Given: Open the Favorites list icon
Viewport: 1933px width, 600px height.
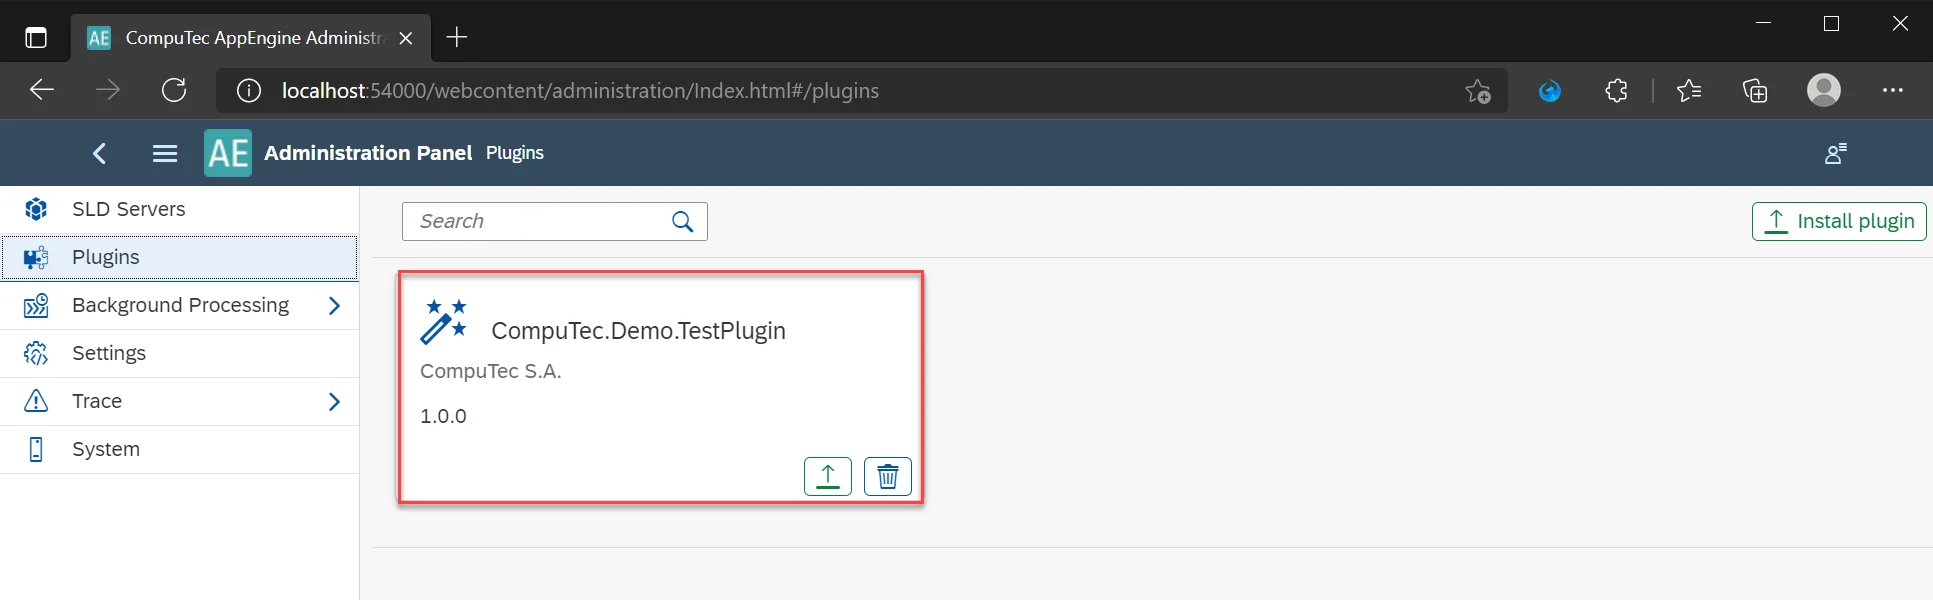Looking at the screenshot, I should coord(1689,91).
